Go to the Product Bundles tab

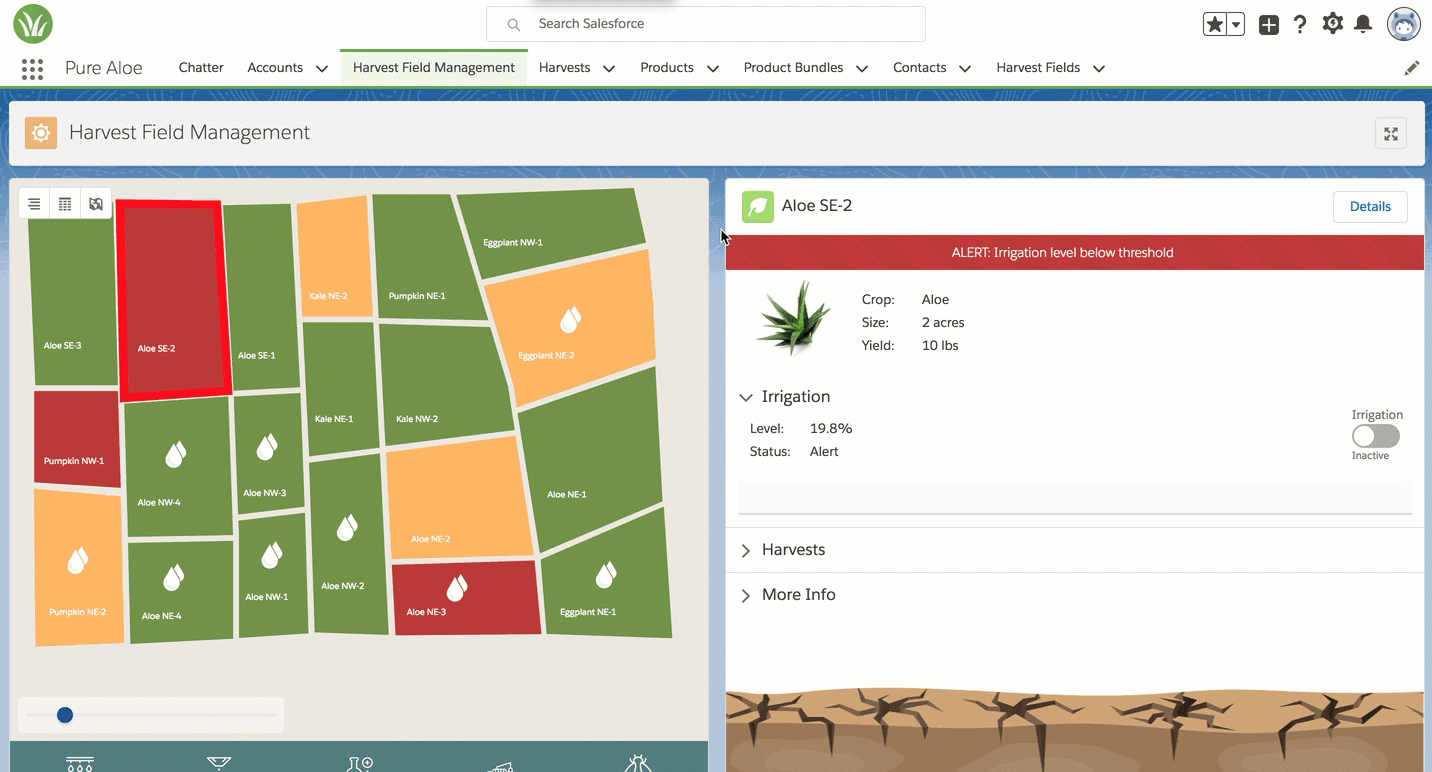click(x=793, y=68)
